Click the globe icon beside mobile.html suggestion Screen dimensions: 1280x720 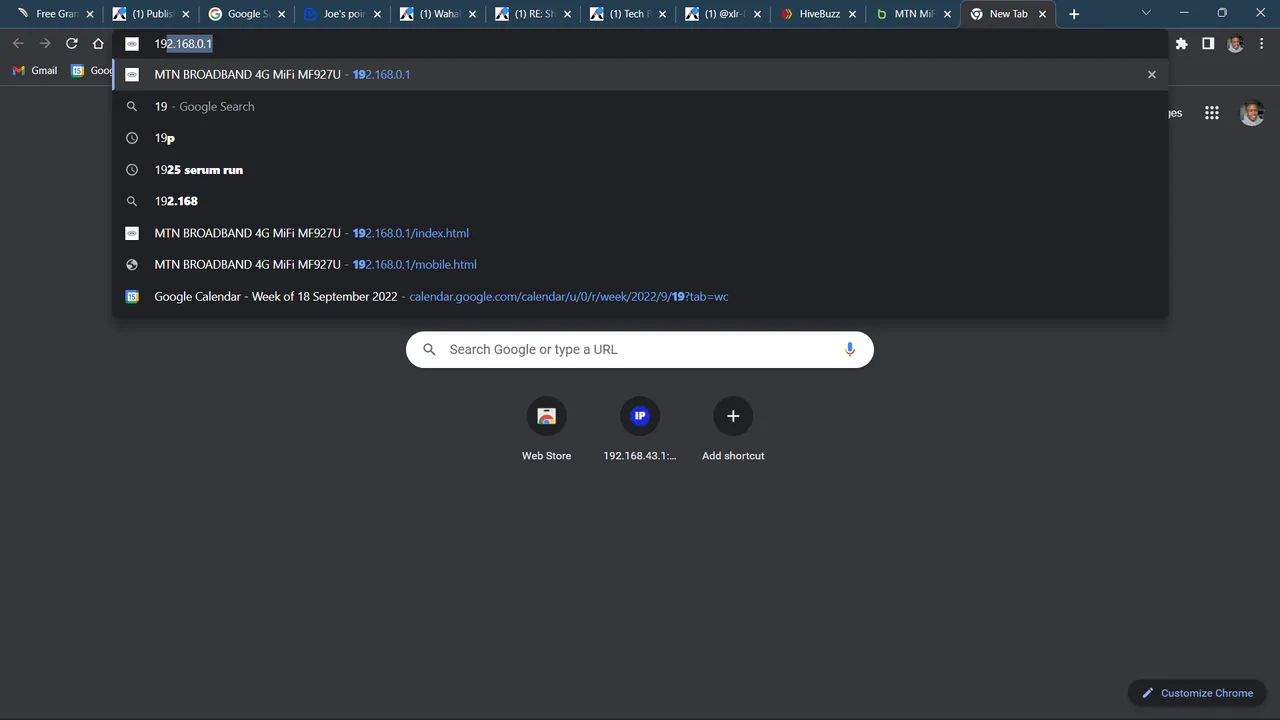click(x=131, y=265)
